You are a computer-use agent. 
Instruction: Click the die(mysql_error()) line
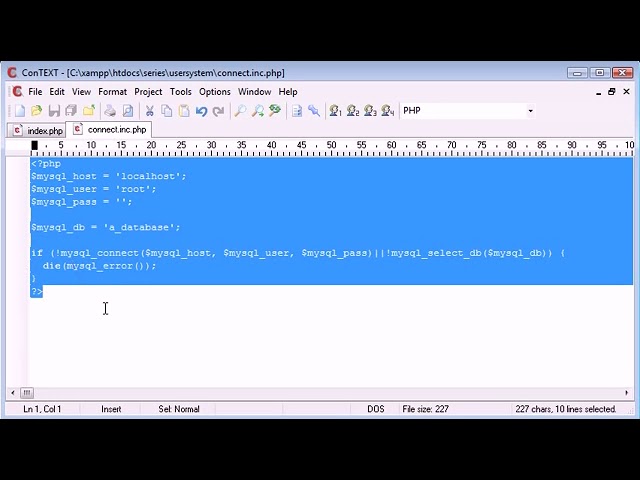tap(99, 266)
